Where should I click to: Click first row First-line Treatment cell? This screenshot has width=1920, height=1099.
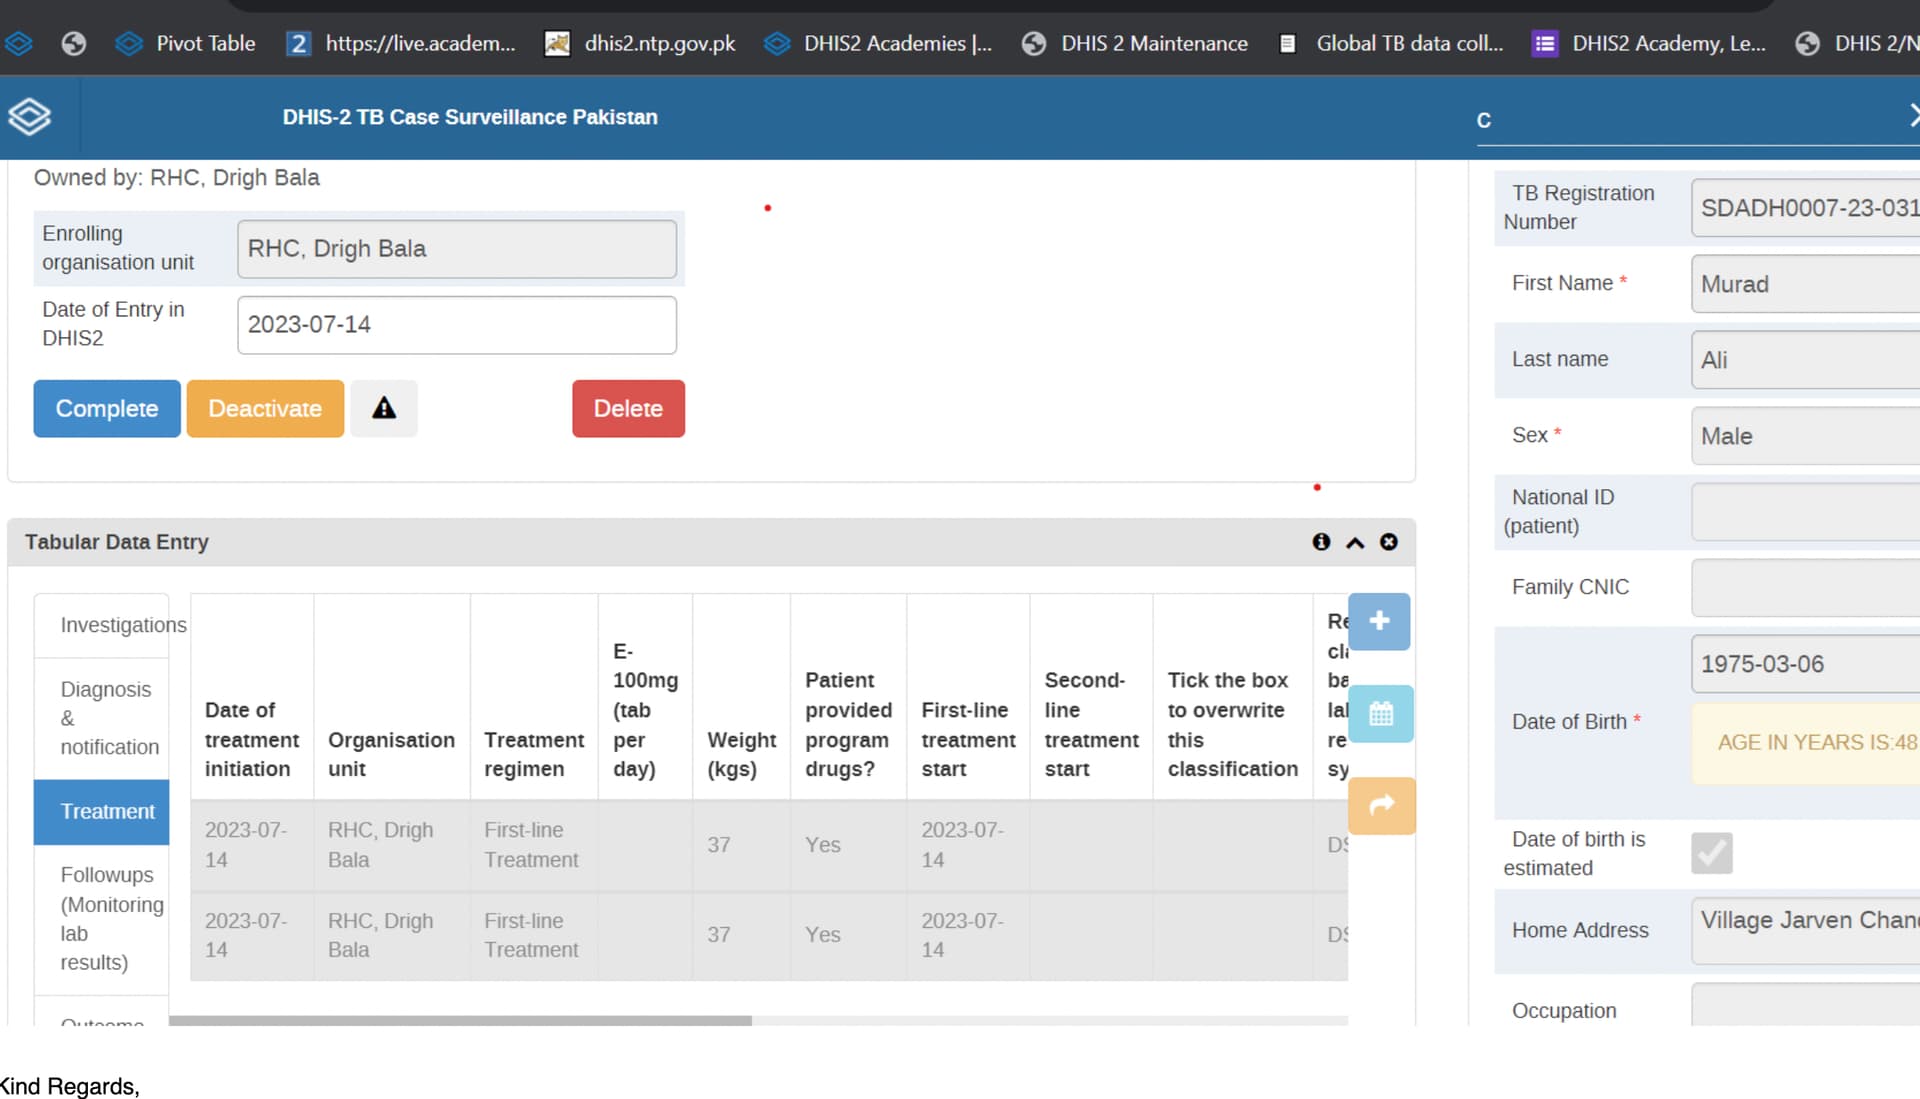click(533, 845)
